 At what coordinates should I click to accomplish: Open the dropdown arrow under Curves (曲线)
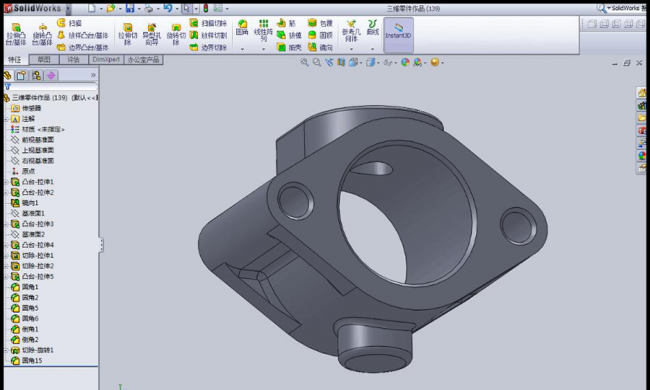tap(373, 49)
